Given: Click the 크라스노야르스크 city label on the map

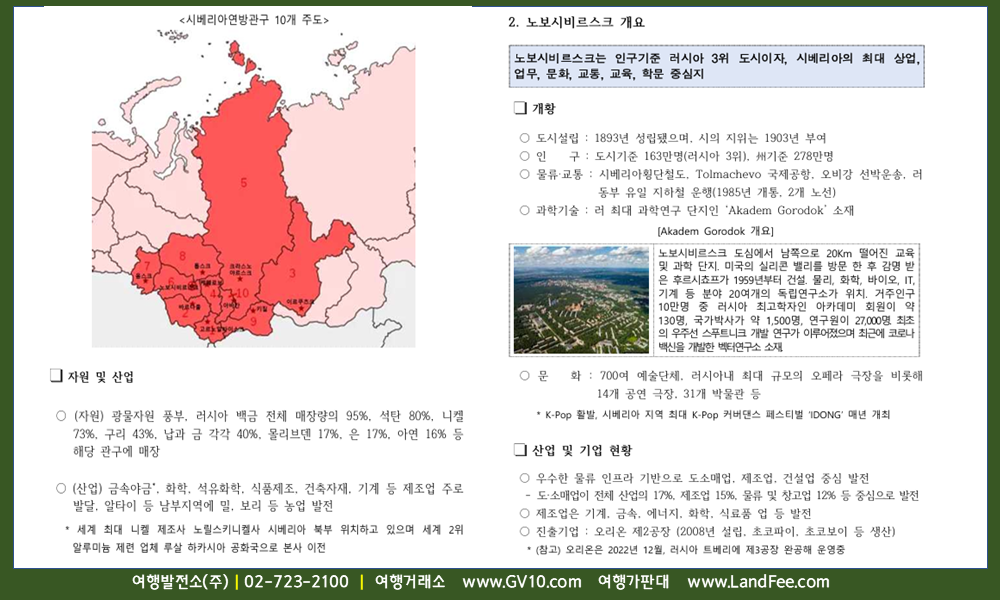Looking at the screenshot, I should (240, 269).
